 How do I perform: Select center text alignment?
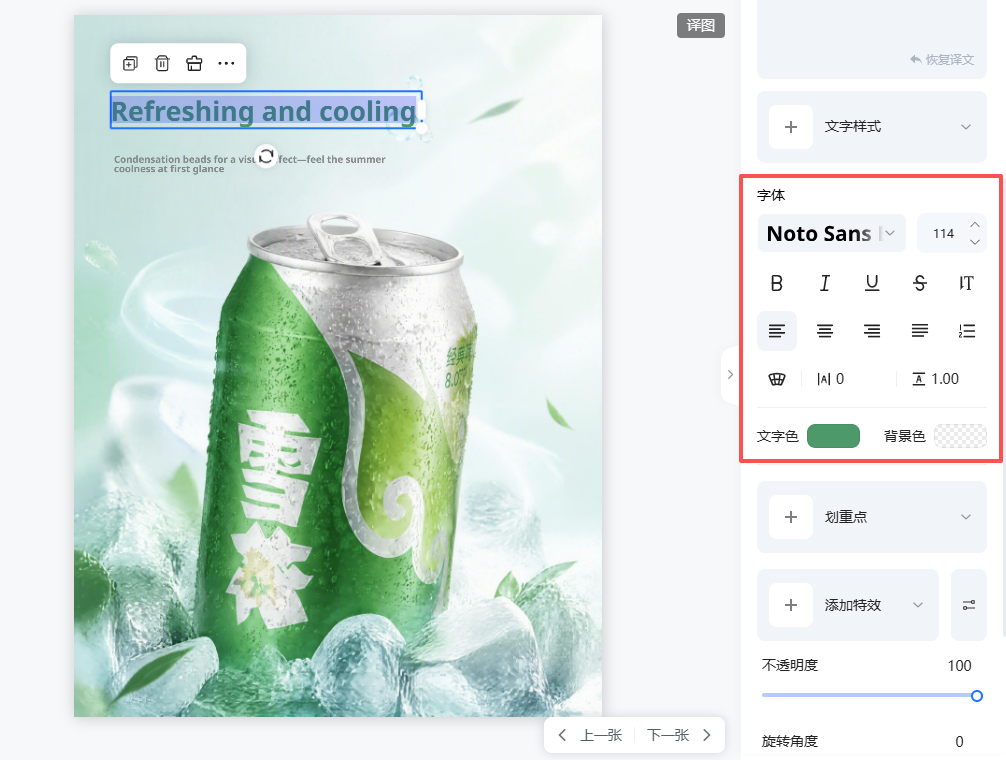point(824,331)
